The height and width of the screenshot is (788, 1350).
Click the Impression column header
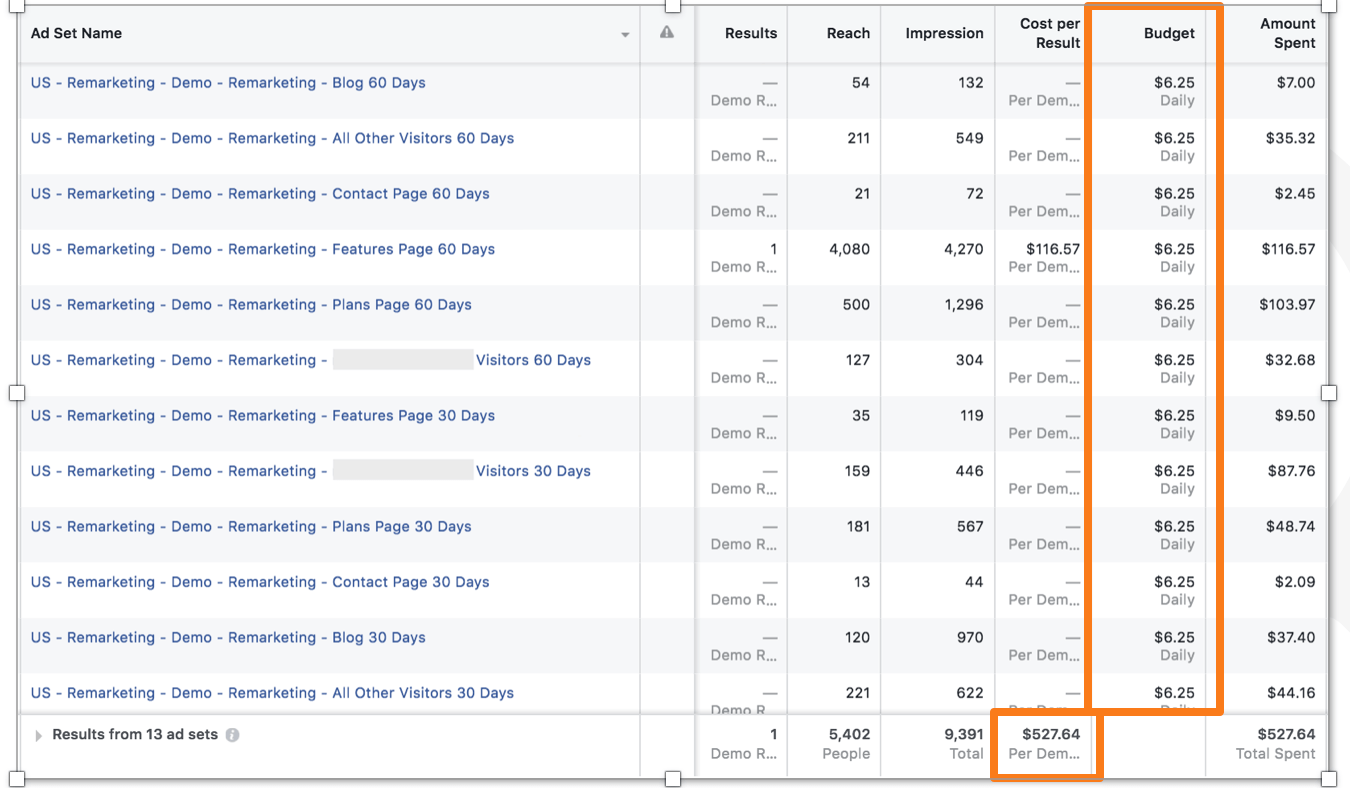click(x=944, y=33)
